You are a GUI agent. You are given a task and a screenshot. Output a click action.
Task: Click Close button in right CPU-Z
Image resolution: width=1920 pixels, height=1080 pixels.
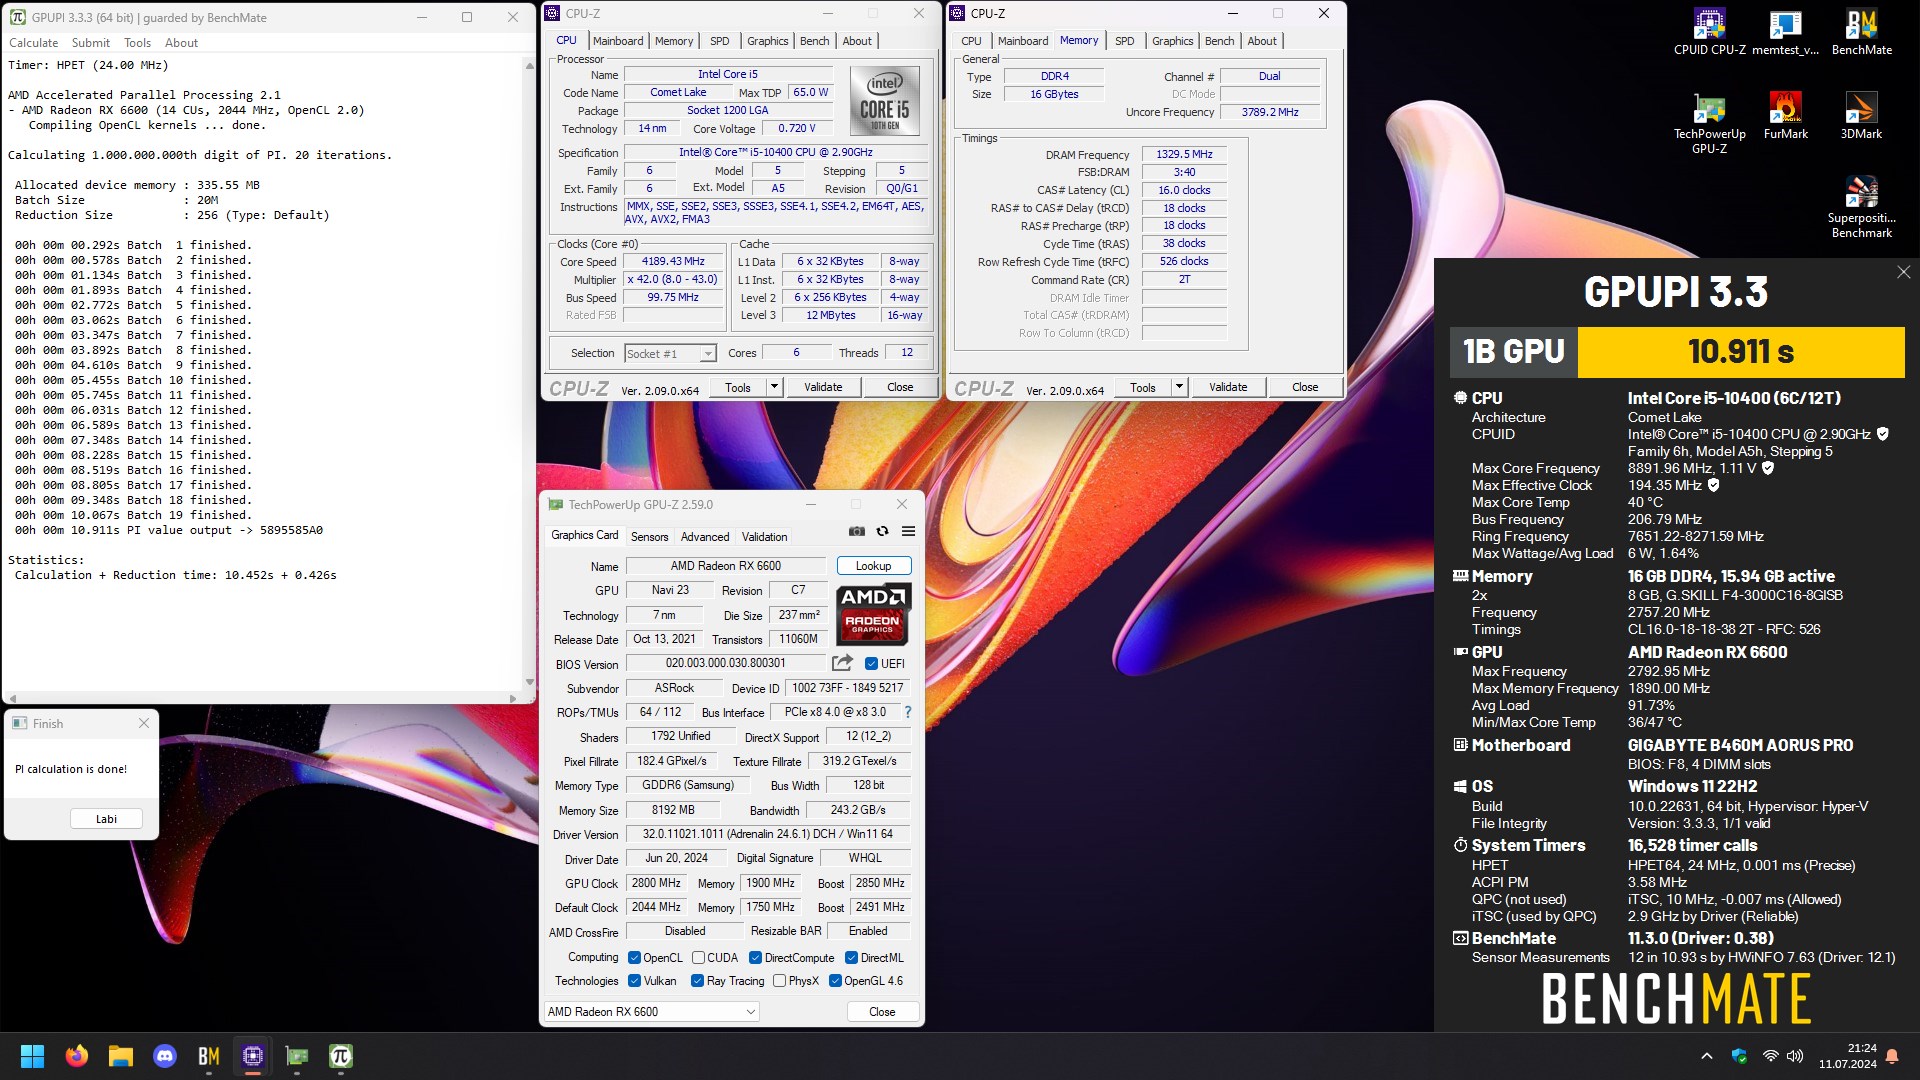[1305, 387]
